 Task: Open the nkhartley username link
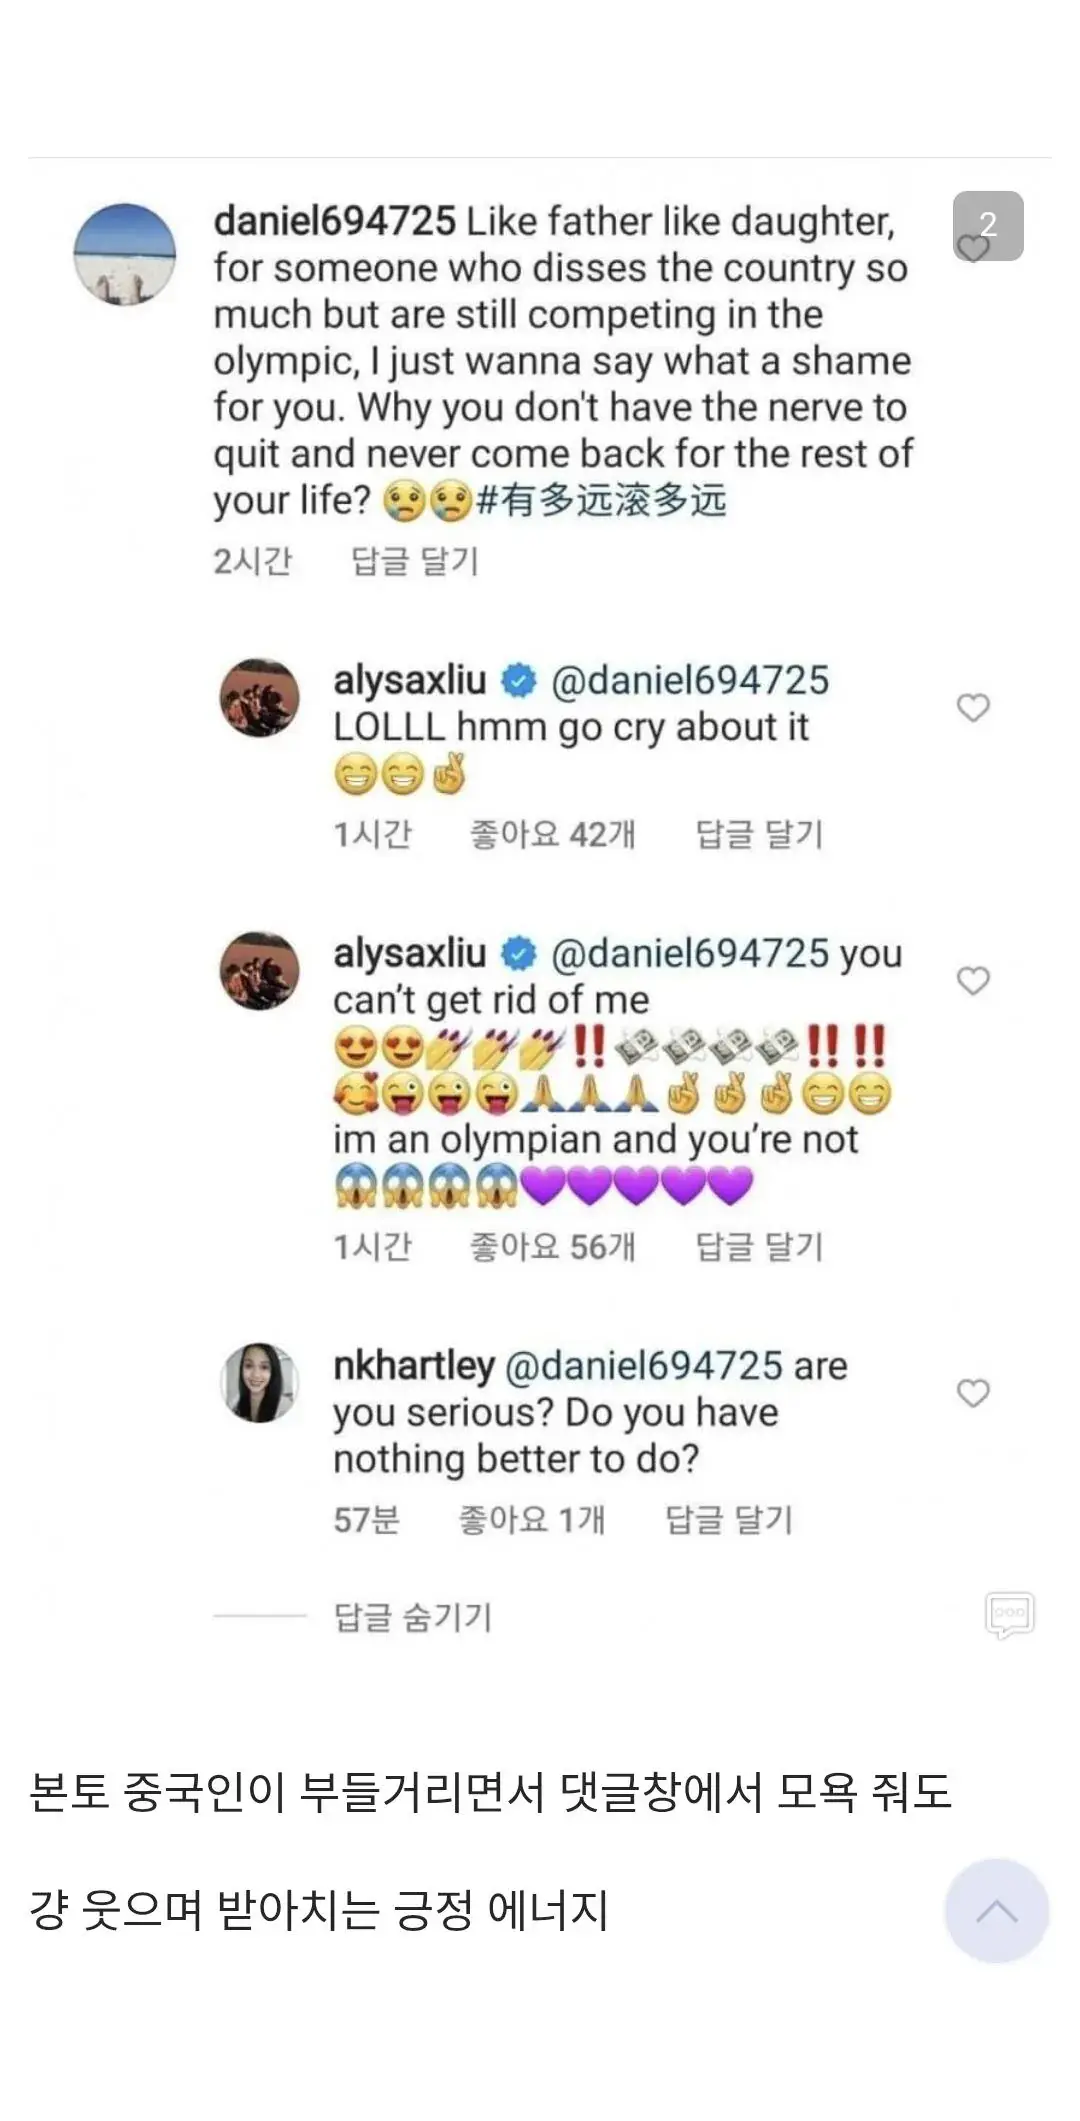(x=414, y=1366)
